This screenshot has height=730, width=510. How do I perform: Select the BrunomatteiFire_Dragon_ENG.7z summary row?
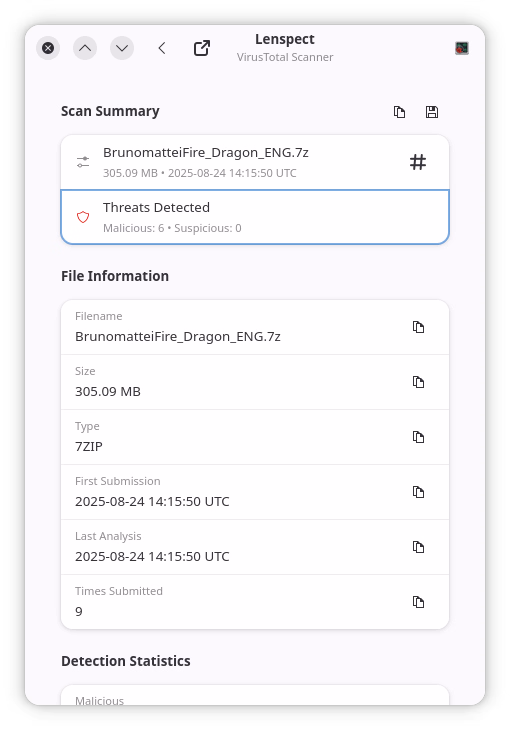pos(255,162)
